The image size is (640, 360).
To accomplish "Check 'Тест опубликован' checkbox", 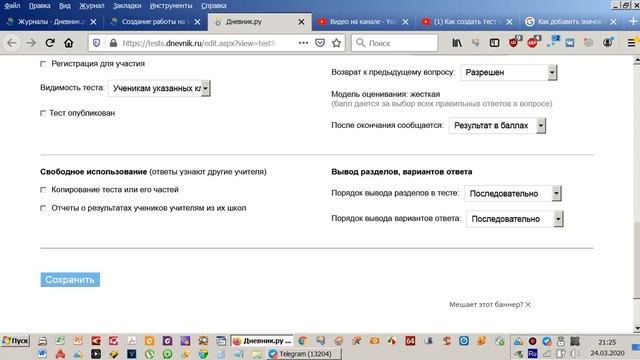I will pyautogui.click(x=43, y=113).
